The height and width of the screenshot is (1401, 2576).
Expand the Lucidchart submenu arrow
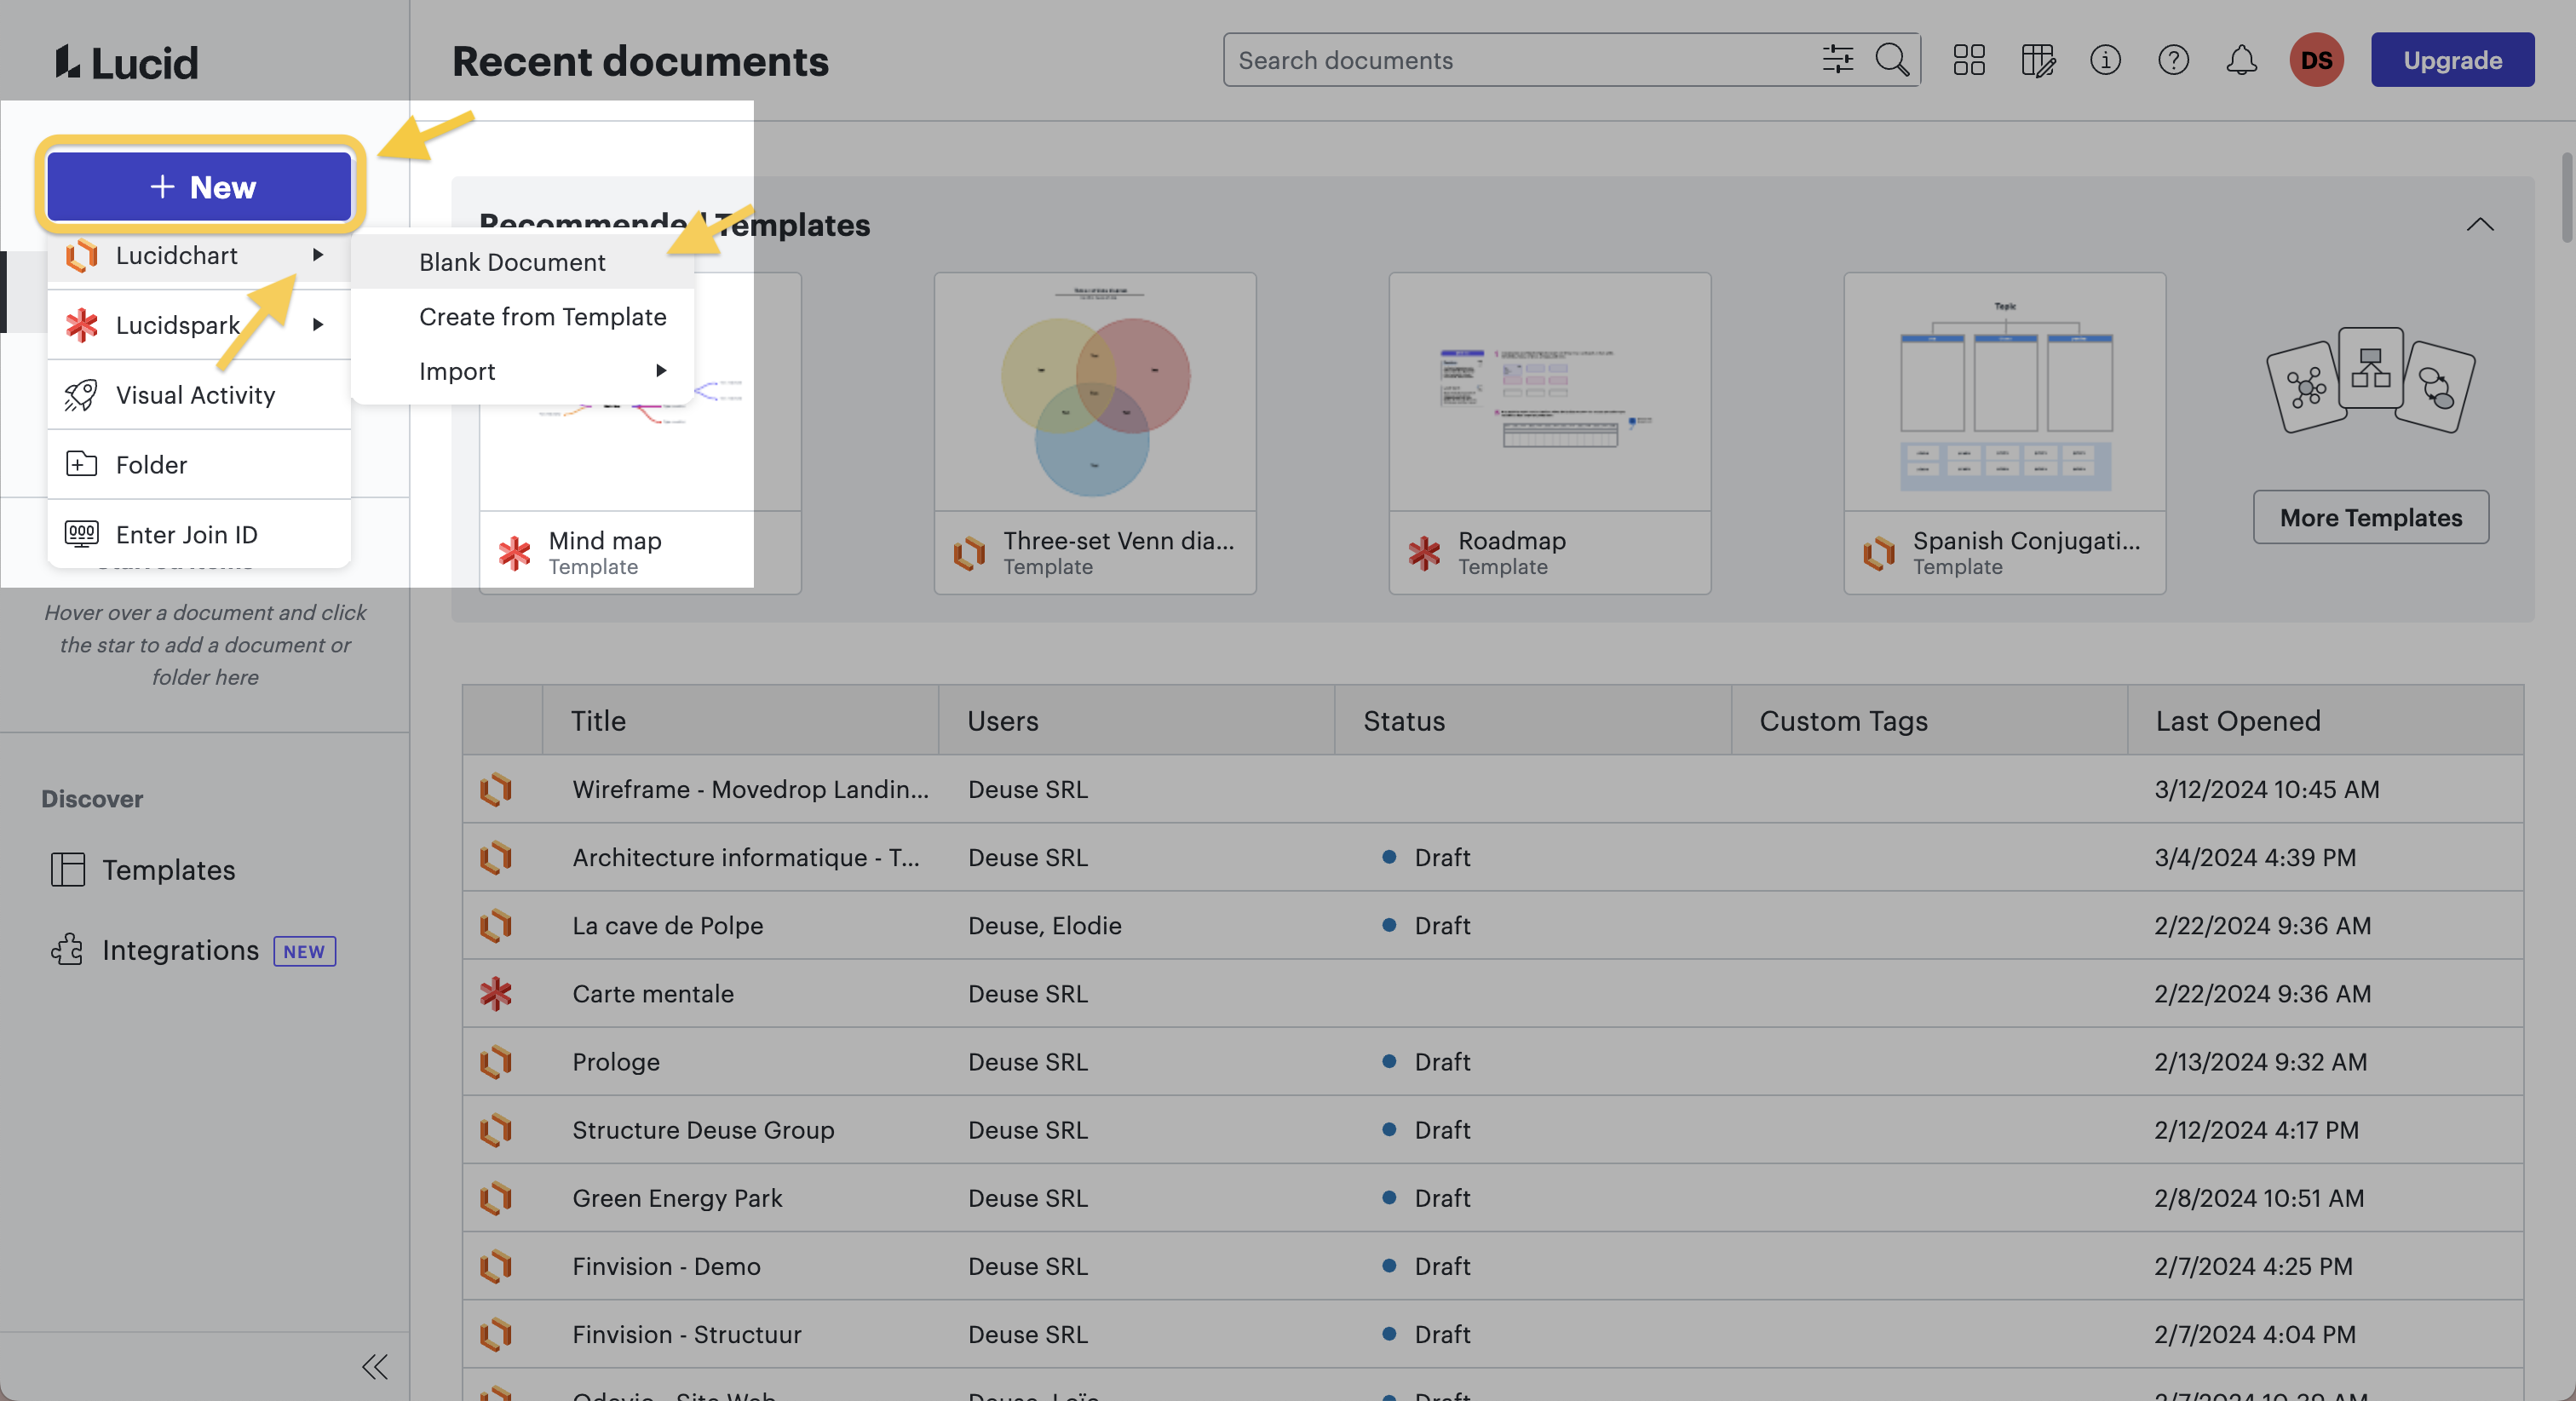point(316,256)
